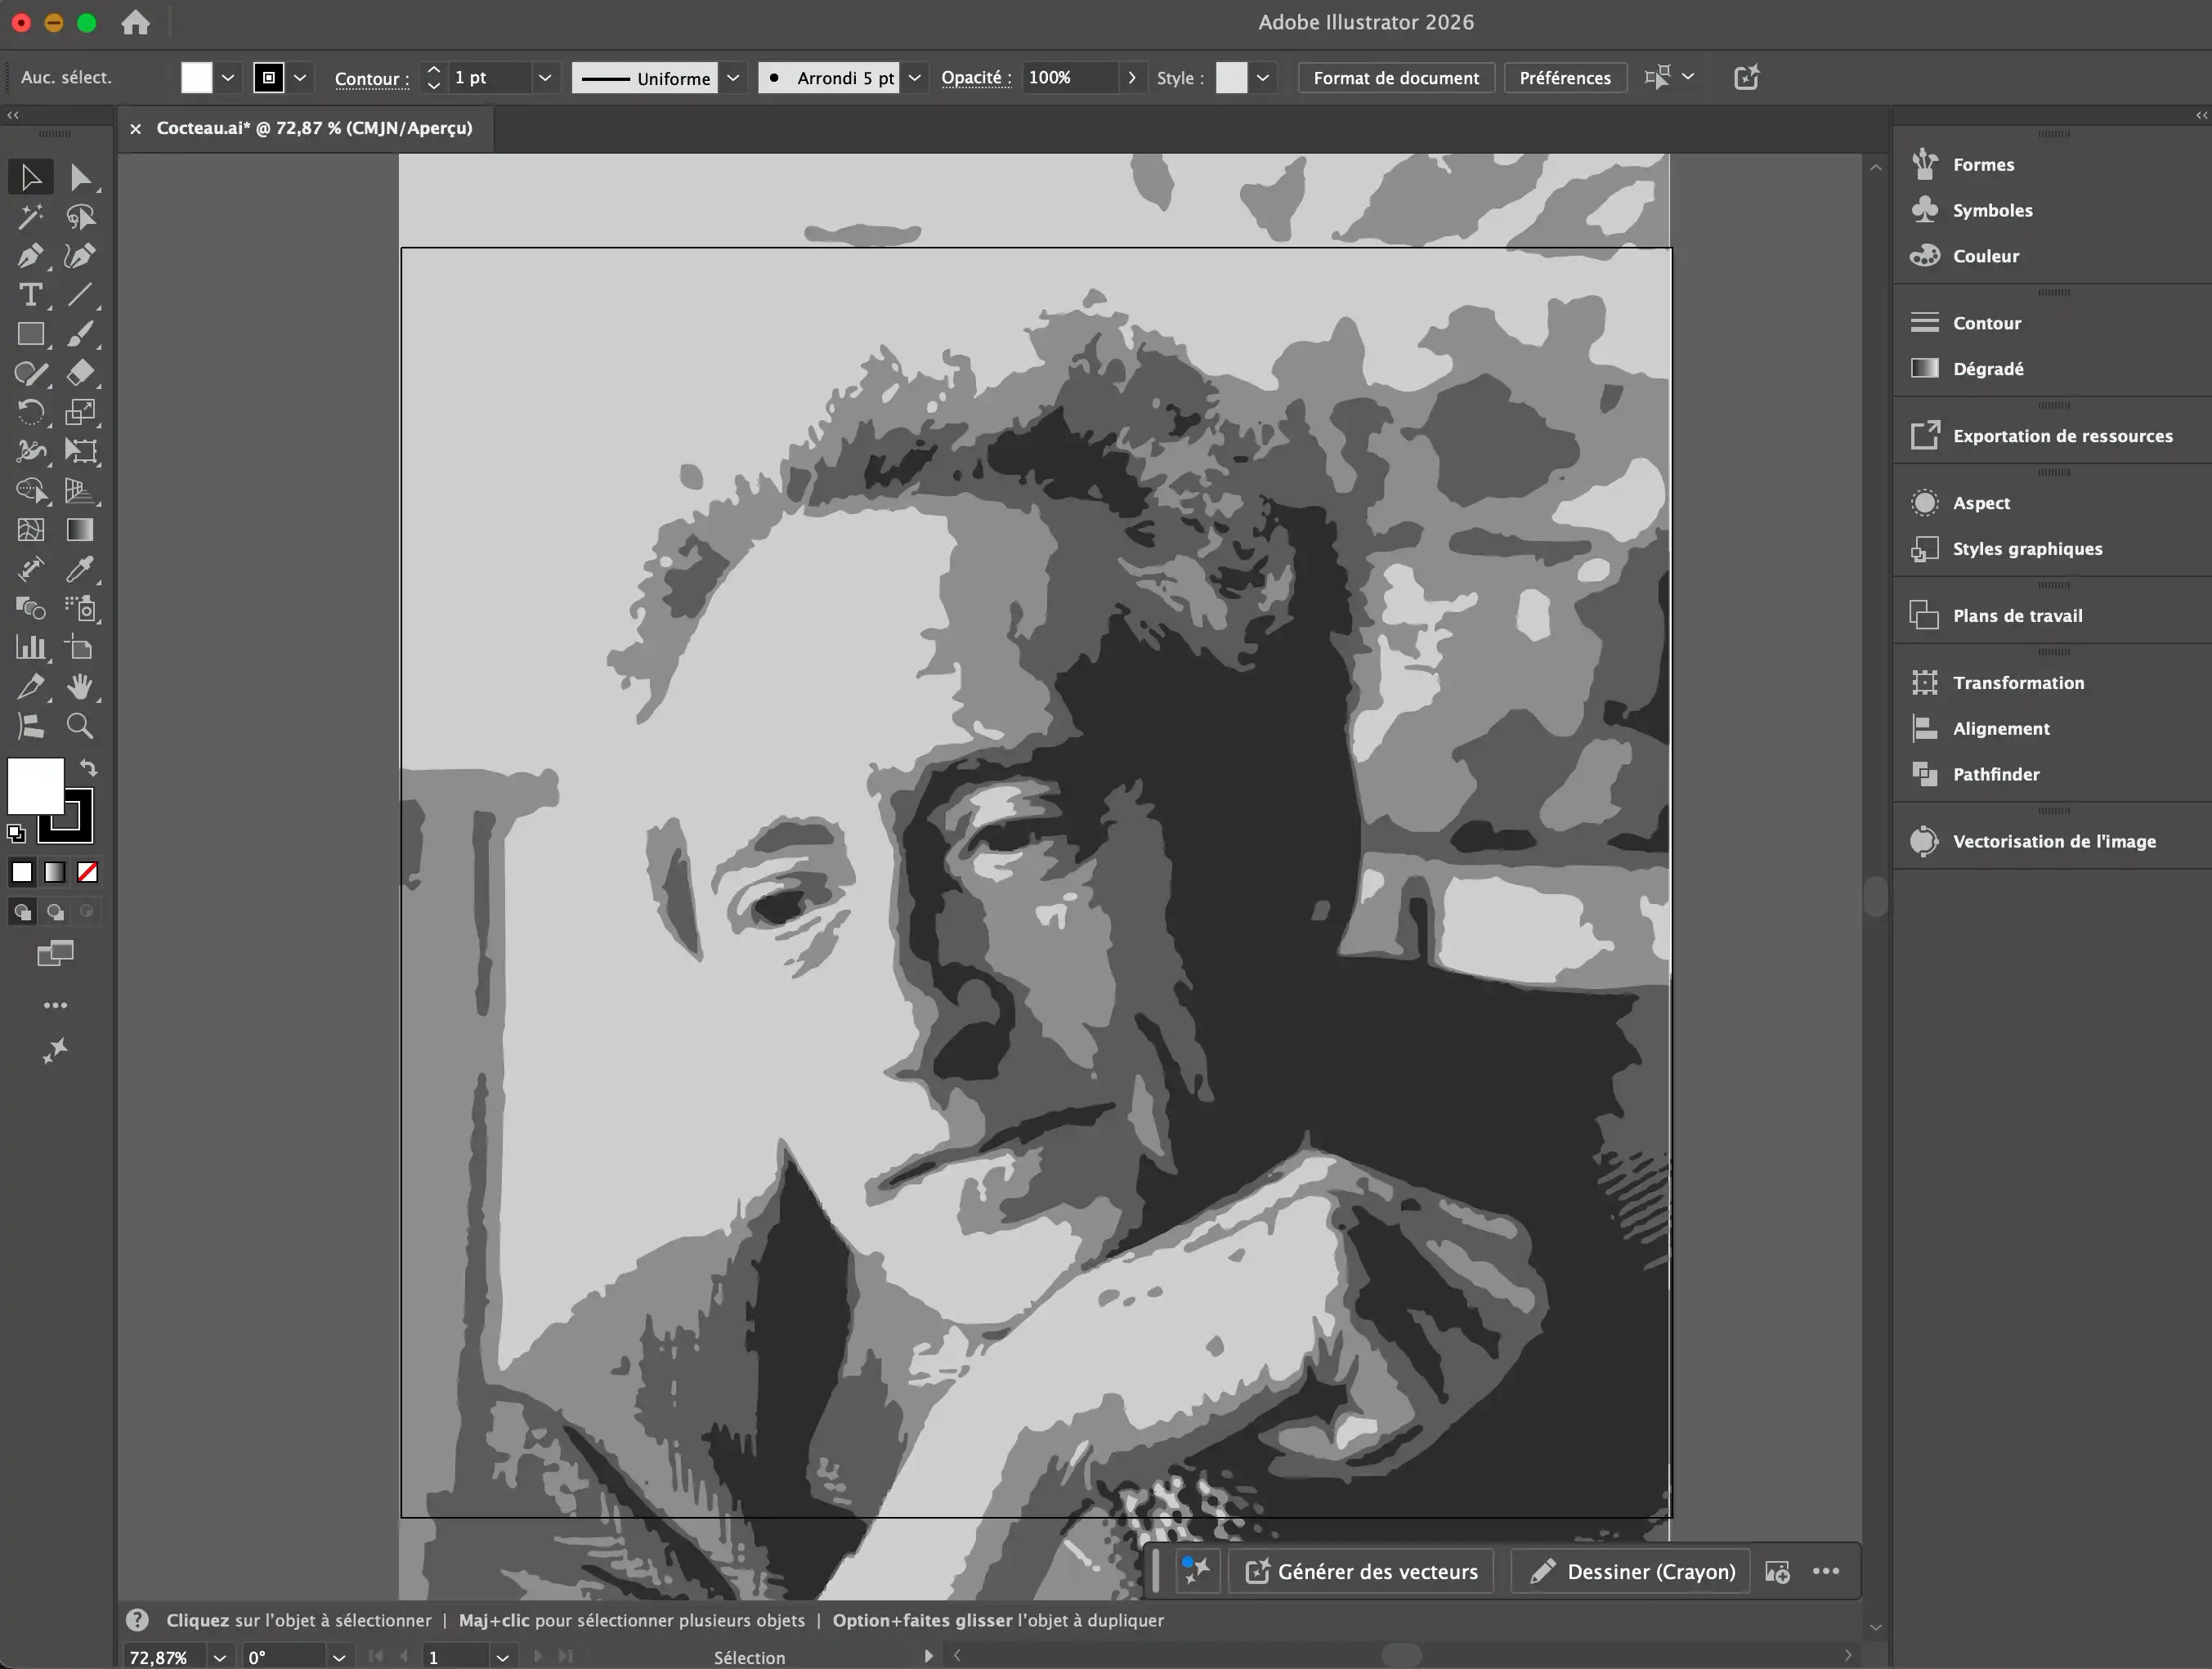Select the Selection tool arrow

[31, 177]
